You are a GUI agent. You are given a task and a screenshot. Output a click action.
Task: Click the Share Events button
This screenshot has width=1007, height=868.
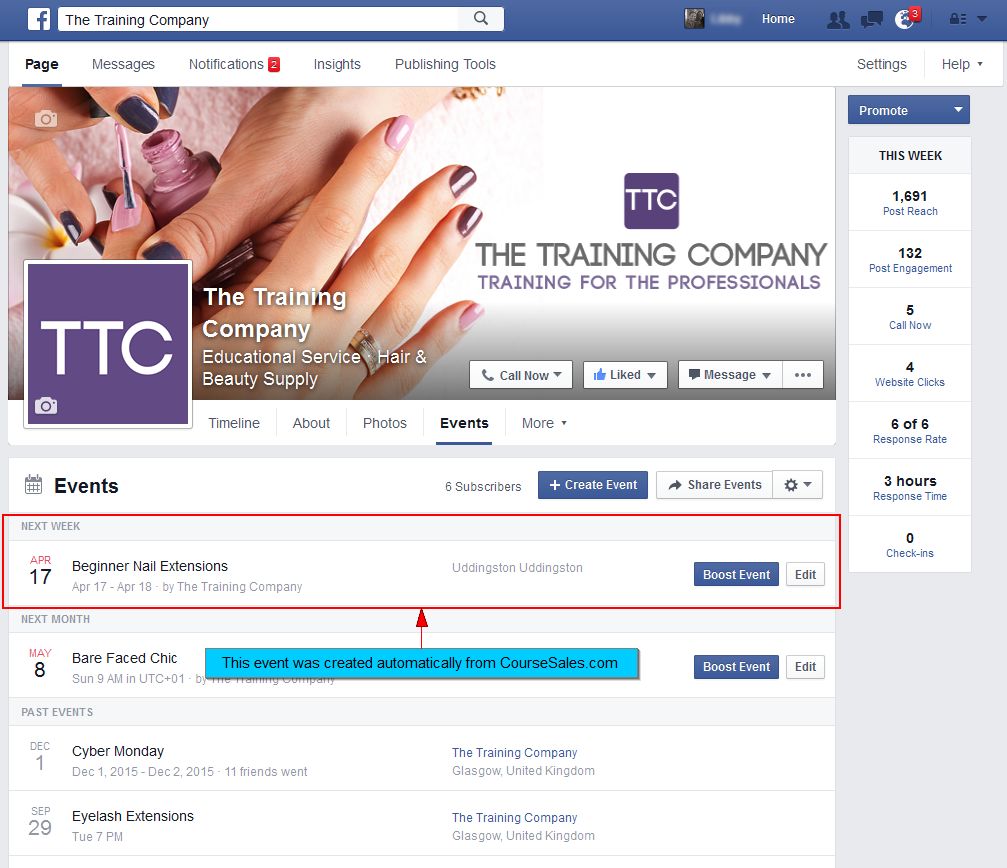tap(714, 485)
